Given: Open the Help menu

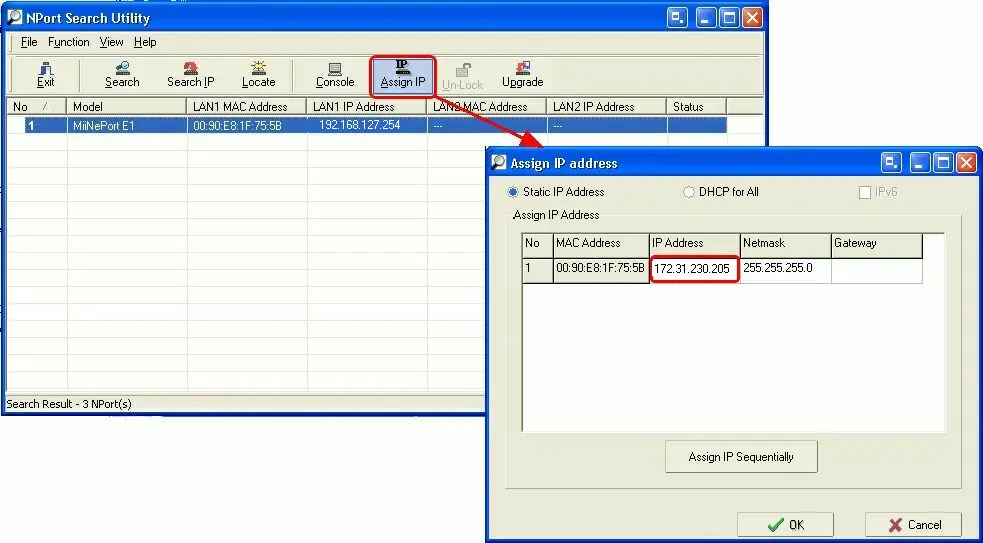Looking at the screenshot, I should 145,42.
